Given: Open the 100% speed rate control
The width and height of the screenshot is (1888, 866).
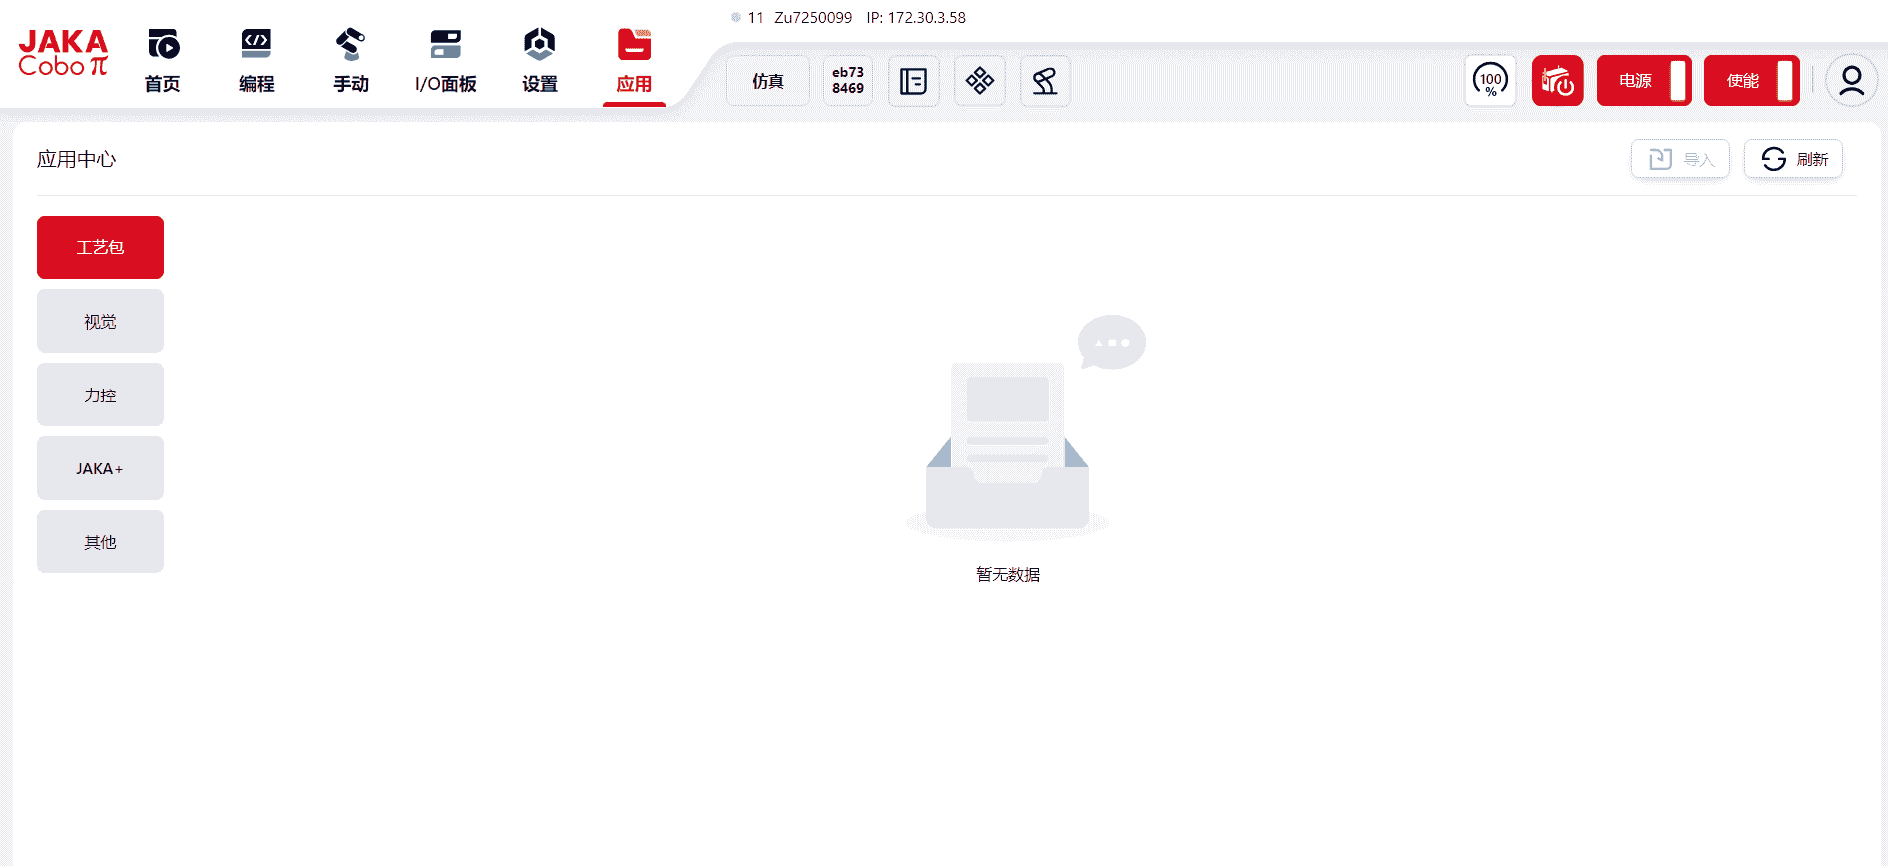Looking at the screenshot, I should (x=1490, y=81).
